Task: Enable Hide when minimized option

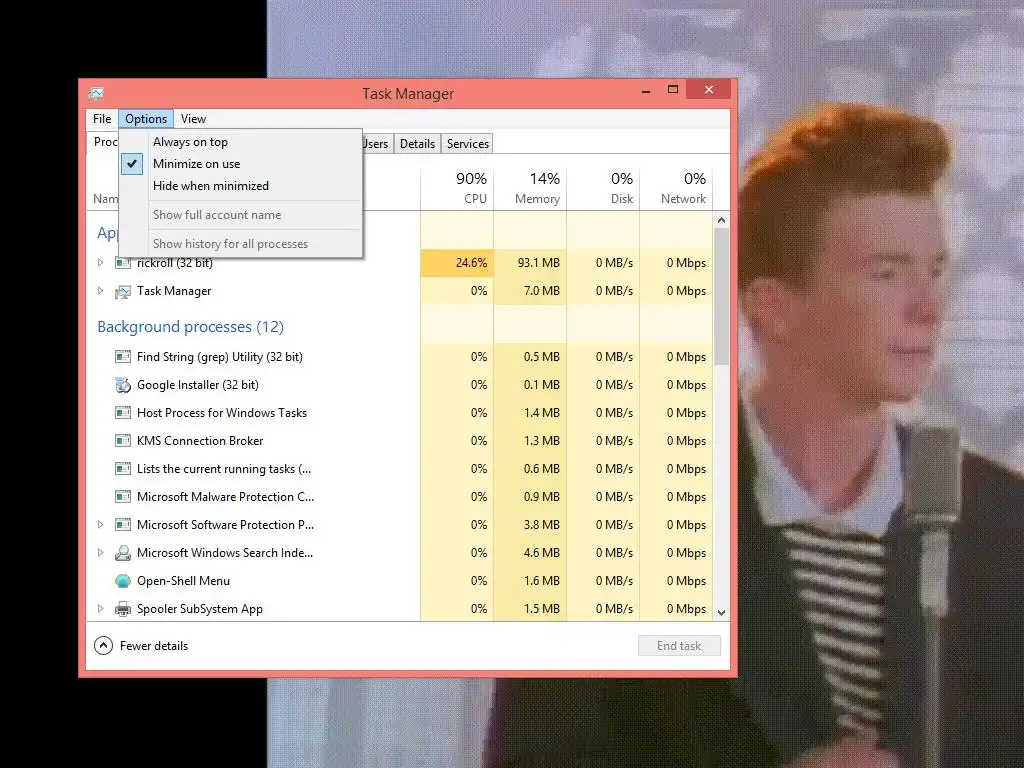Action: tap(211, 185)
